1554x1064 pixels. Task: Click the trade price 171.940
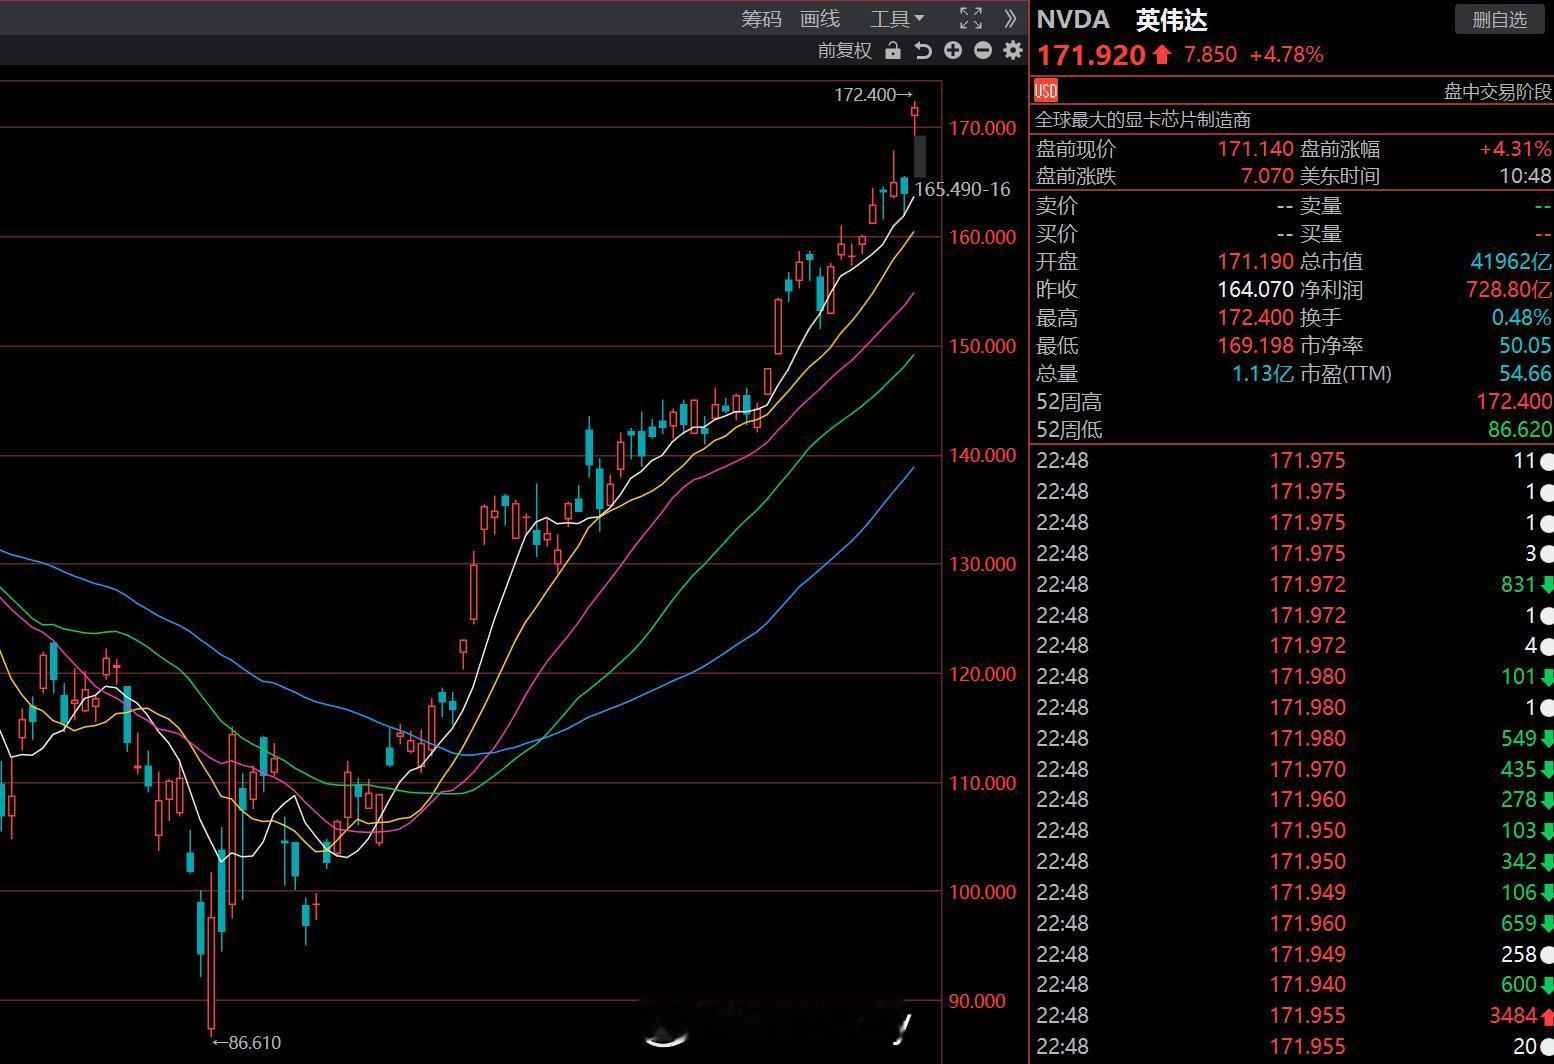click(x=1307, y=985)
